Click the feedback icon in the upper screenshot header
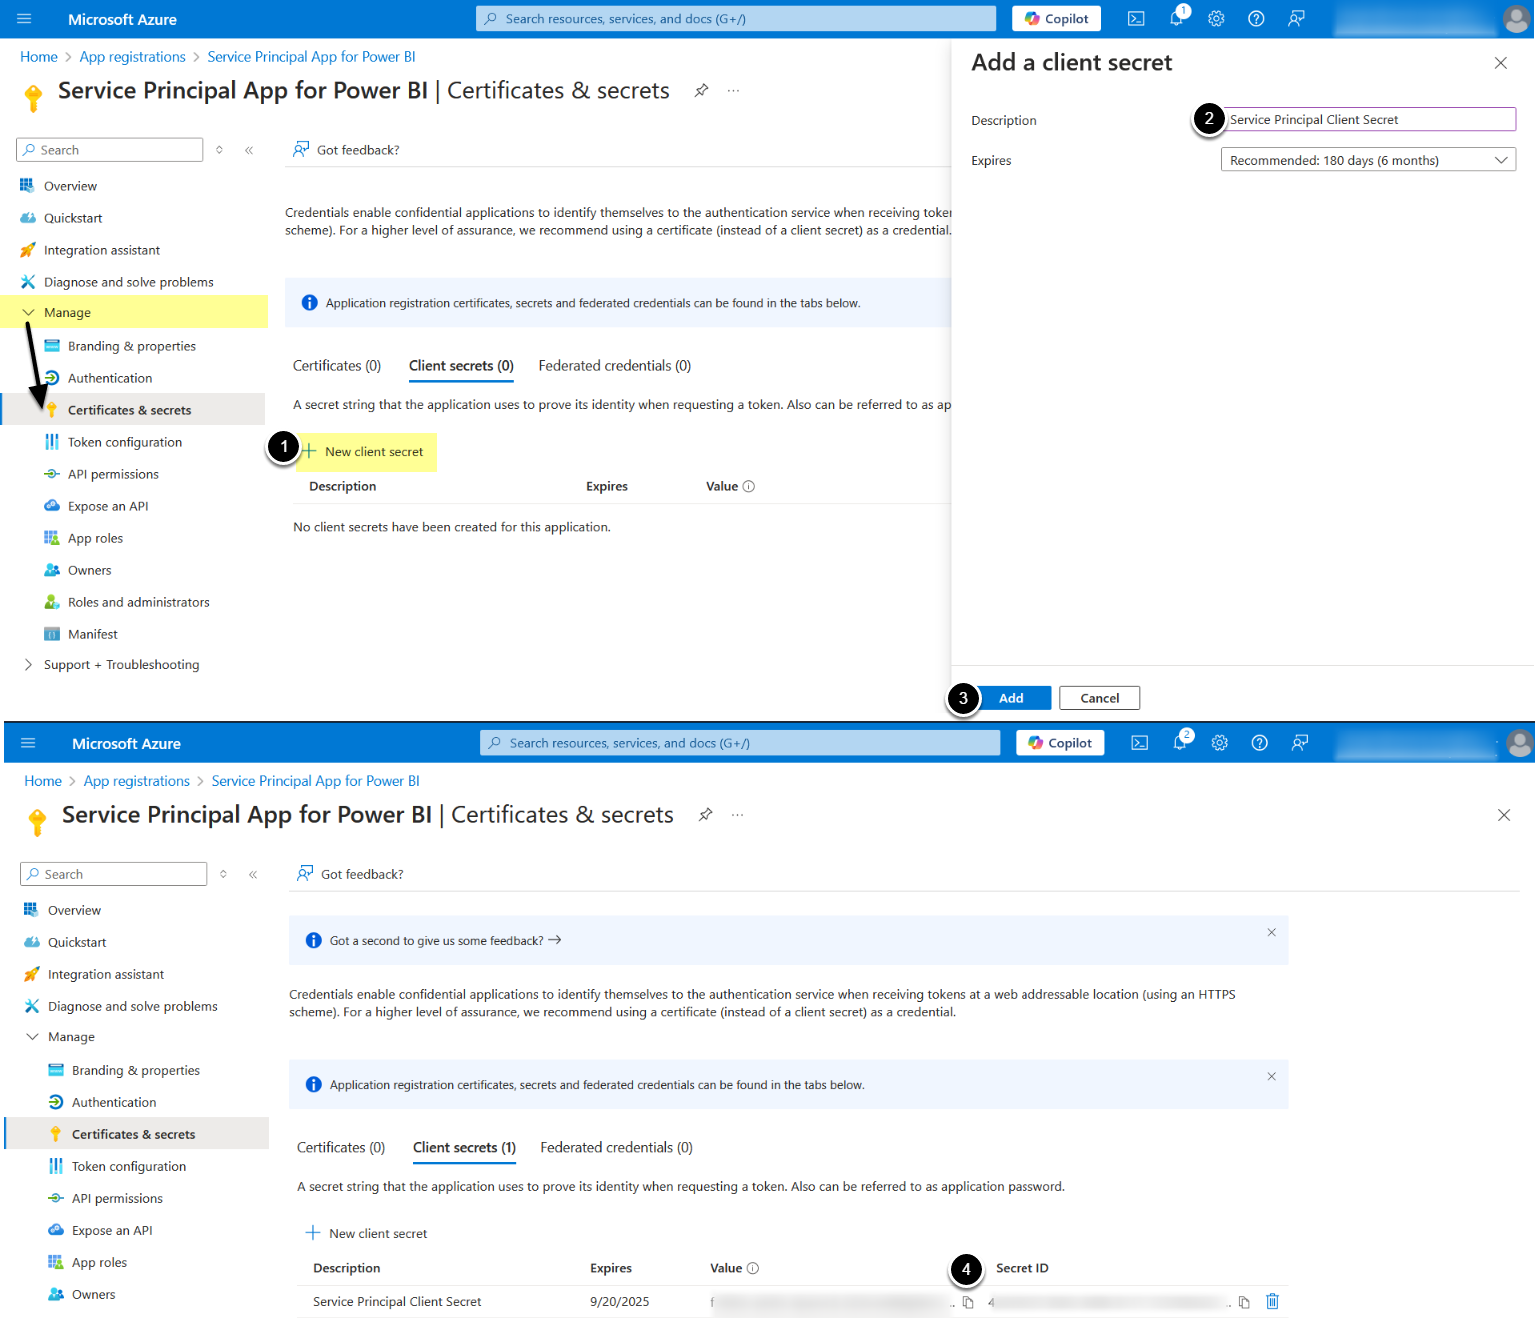This screenshot has width=1535, height=1318. 1296,19
